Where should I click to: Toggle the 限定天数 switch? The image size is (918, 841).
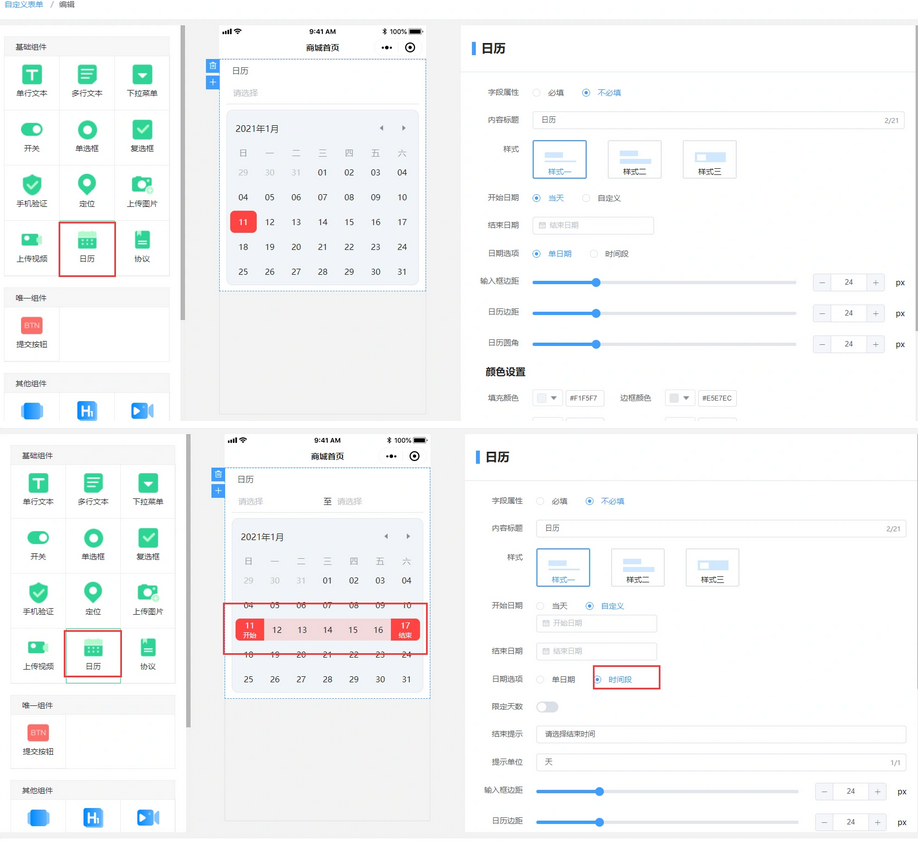pos(547,707)
